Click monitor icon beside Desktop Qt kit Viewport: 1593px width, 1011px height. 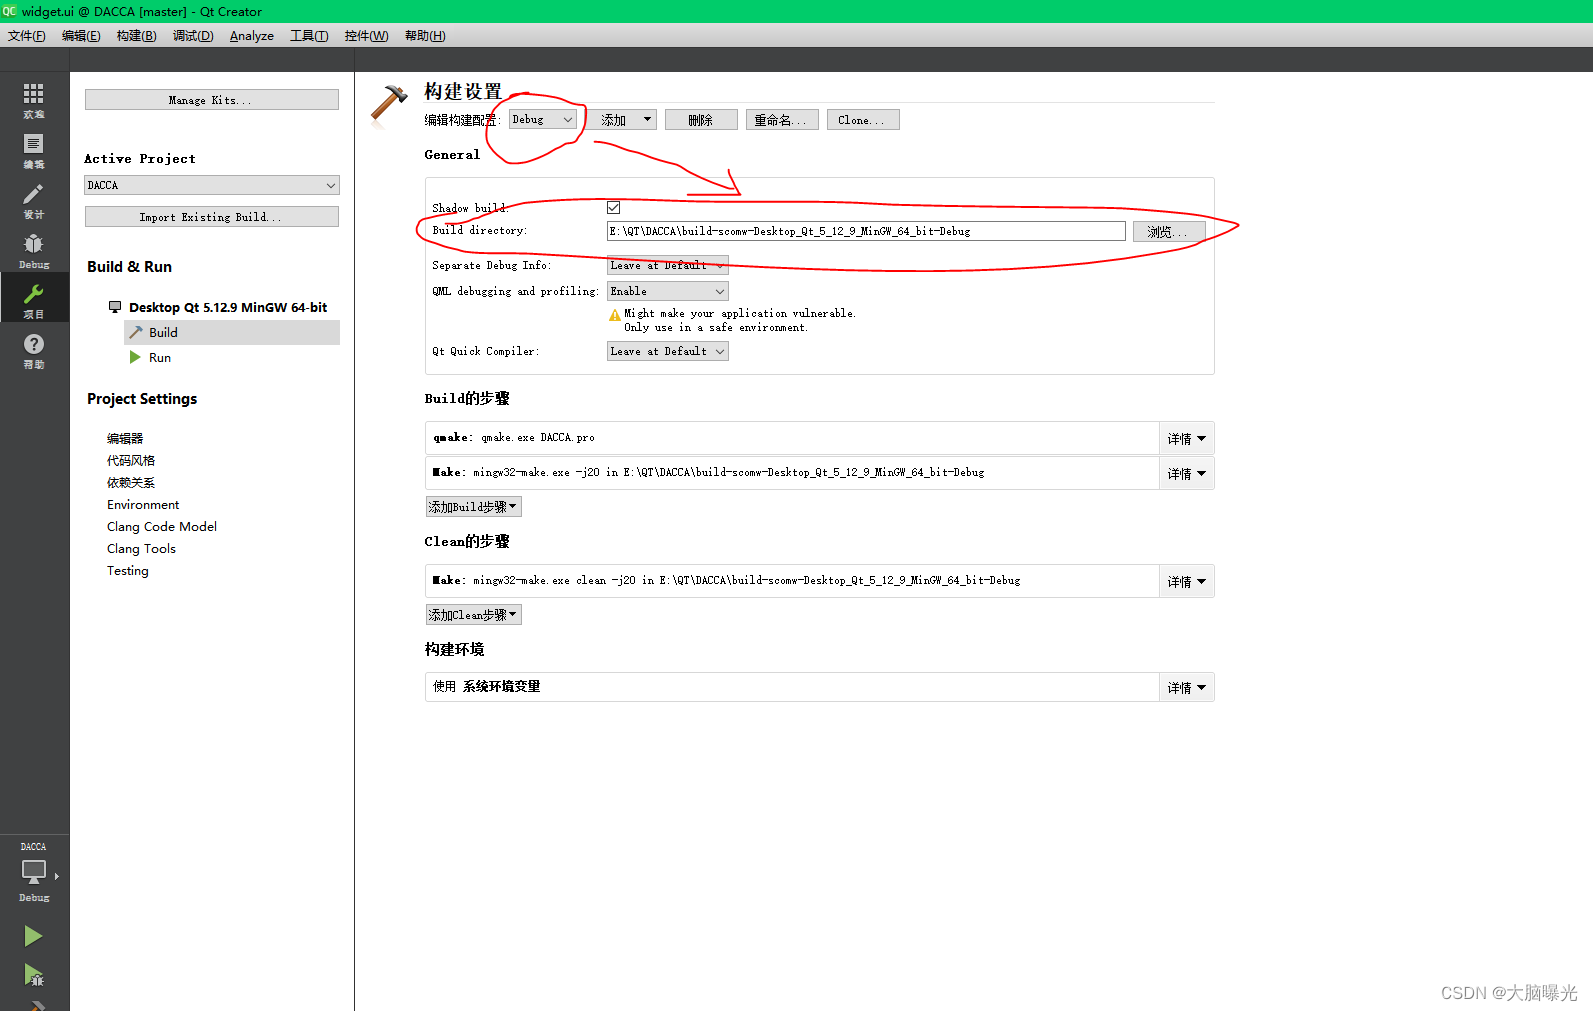115,307
